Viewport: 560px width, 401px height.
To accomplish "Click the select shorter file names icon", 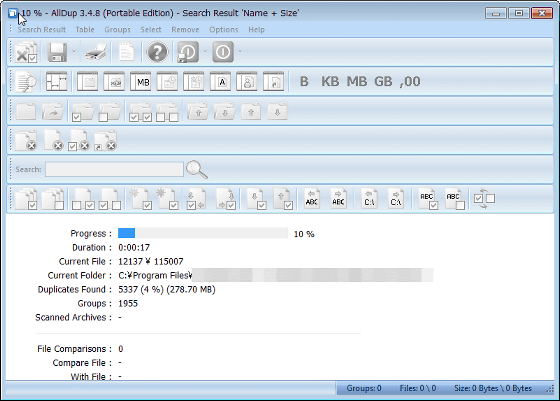I will (311, 199).
